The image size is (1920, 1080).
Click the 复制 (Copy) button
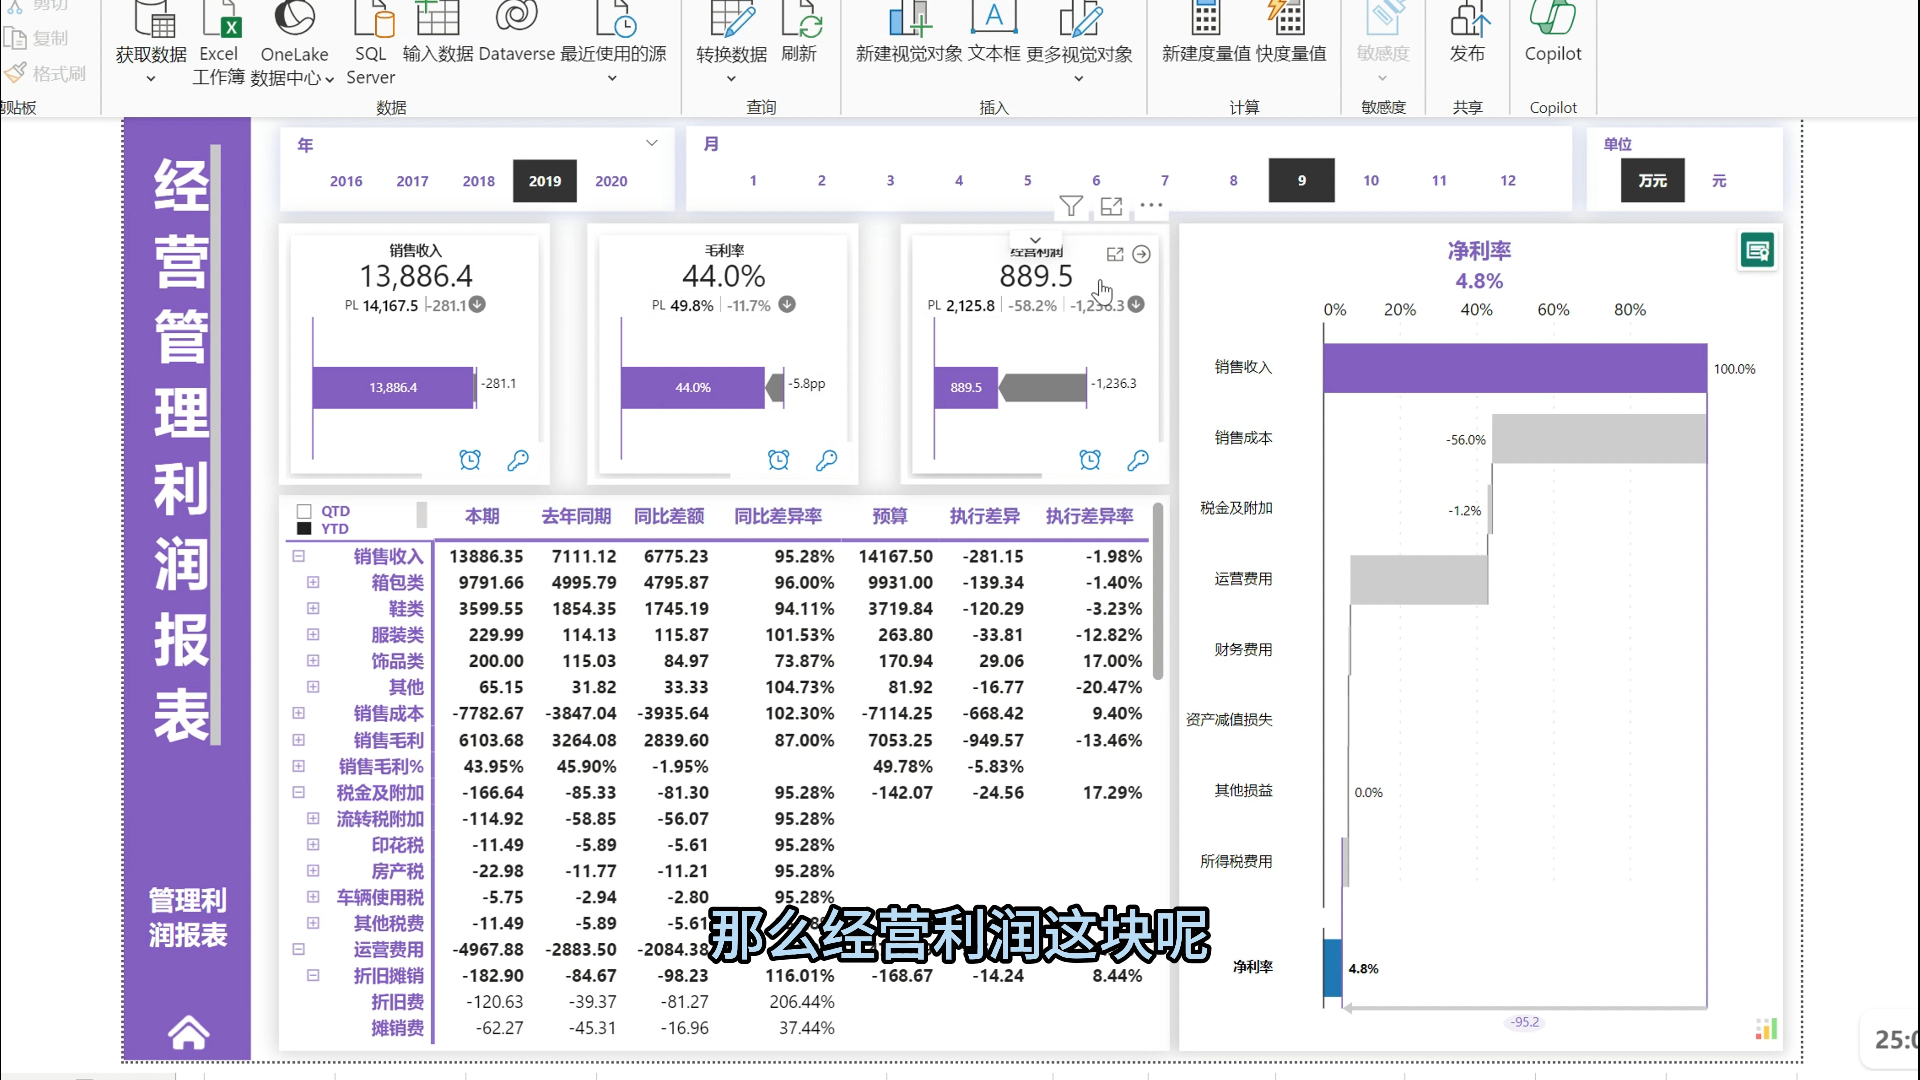pos(37,38)
